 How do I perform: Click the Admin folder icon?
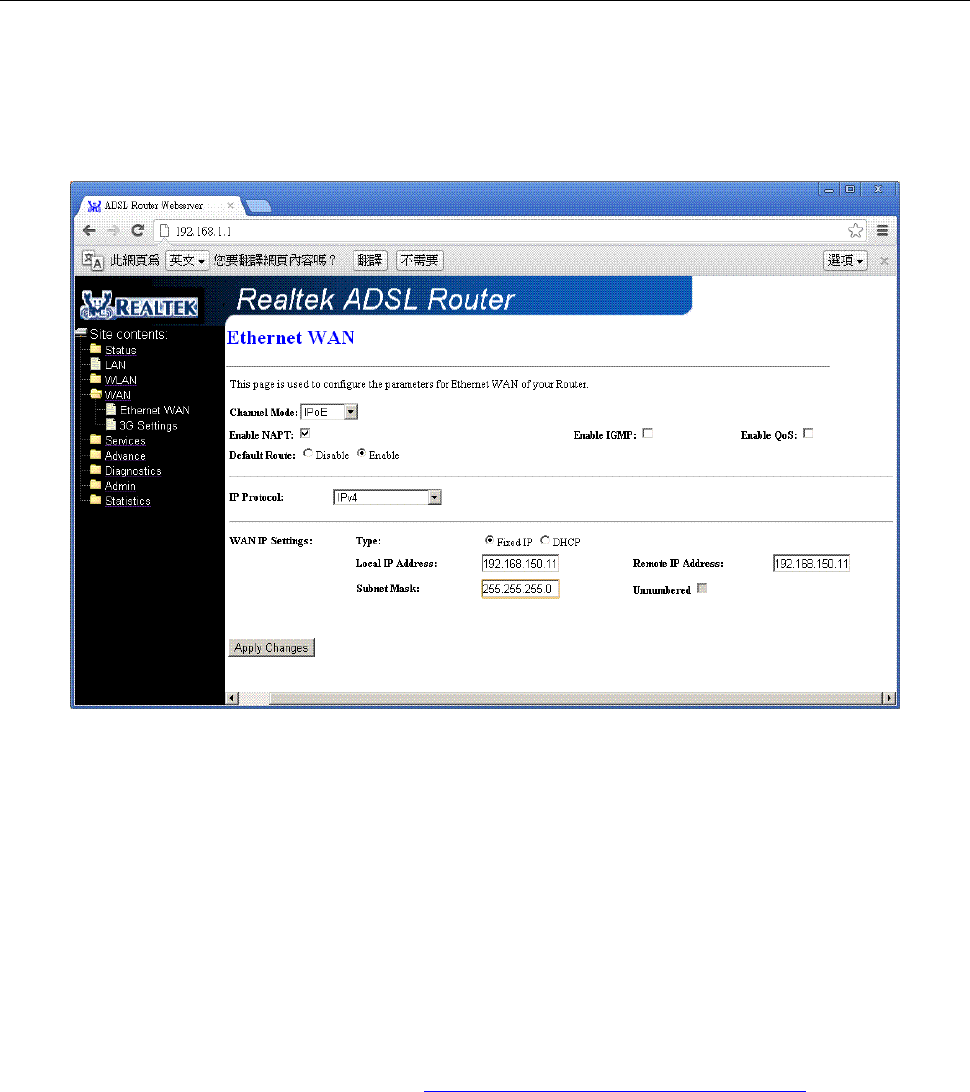(x=96, y=485)
